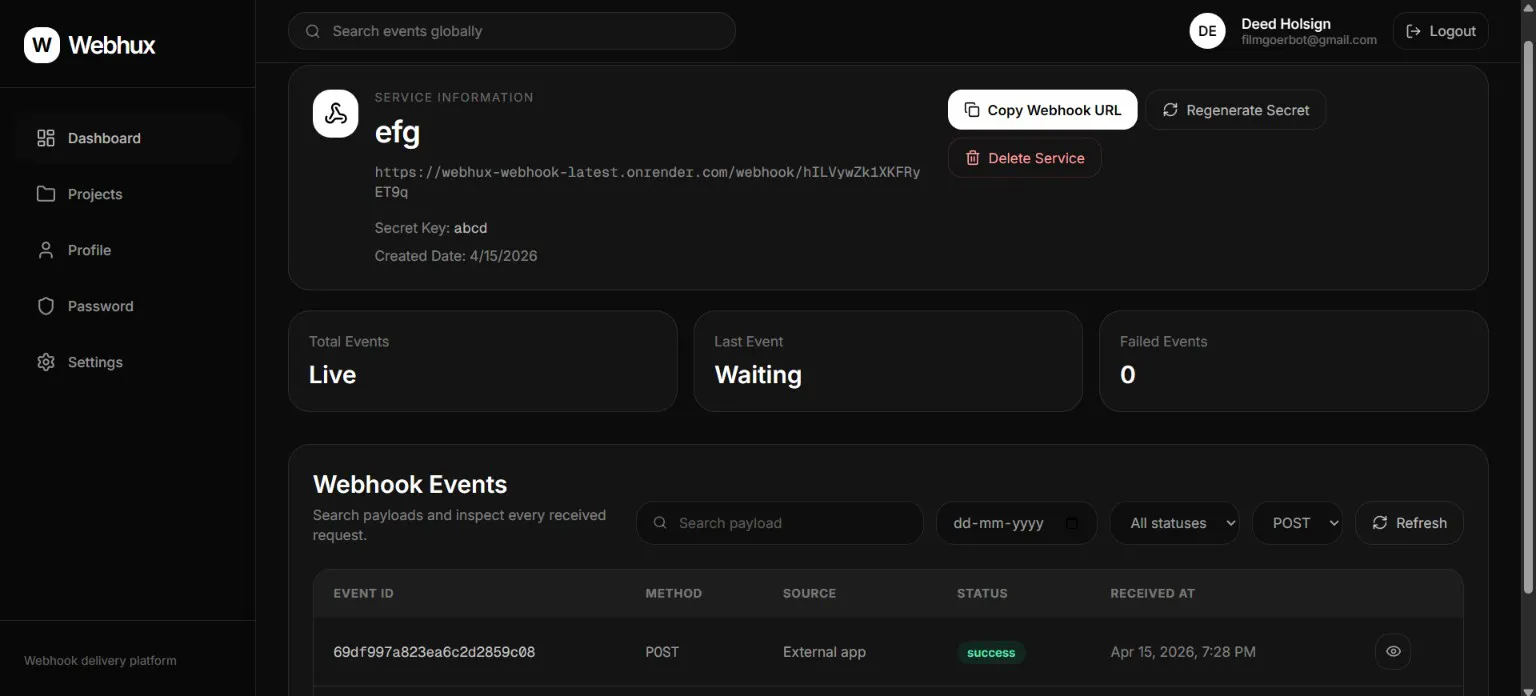Click the STATUS column header
Viewport: 1536px width, 696px height.
coord(982,593)
